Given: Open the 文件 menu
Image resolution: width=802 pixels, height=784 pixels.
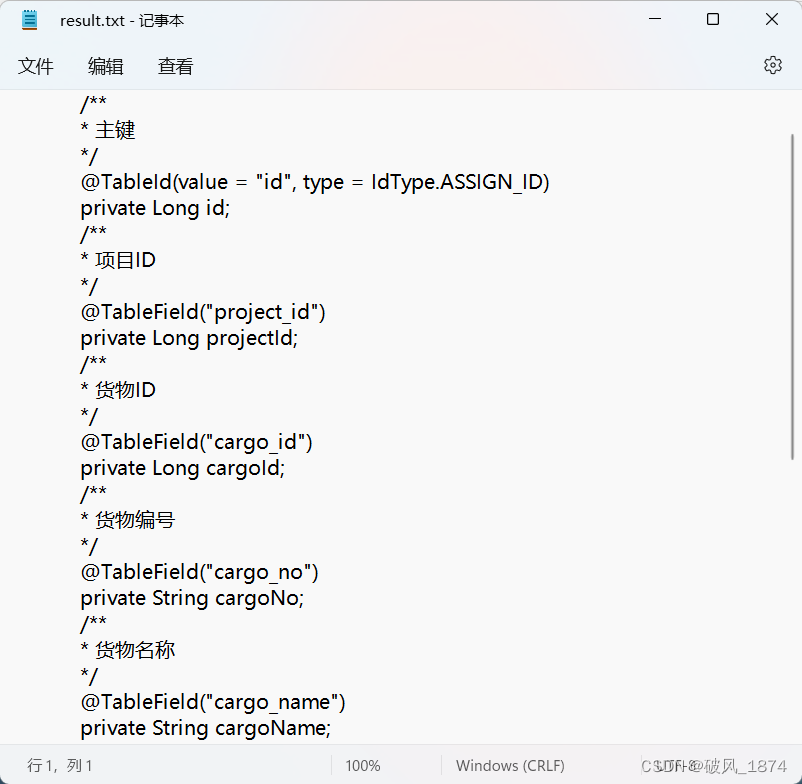Looking at the screenshot, I should pyautogui.click(x=35, y=66).
